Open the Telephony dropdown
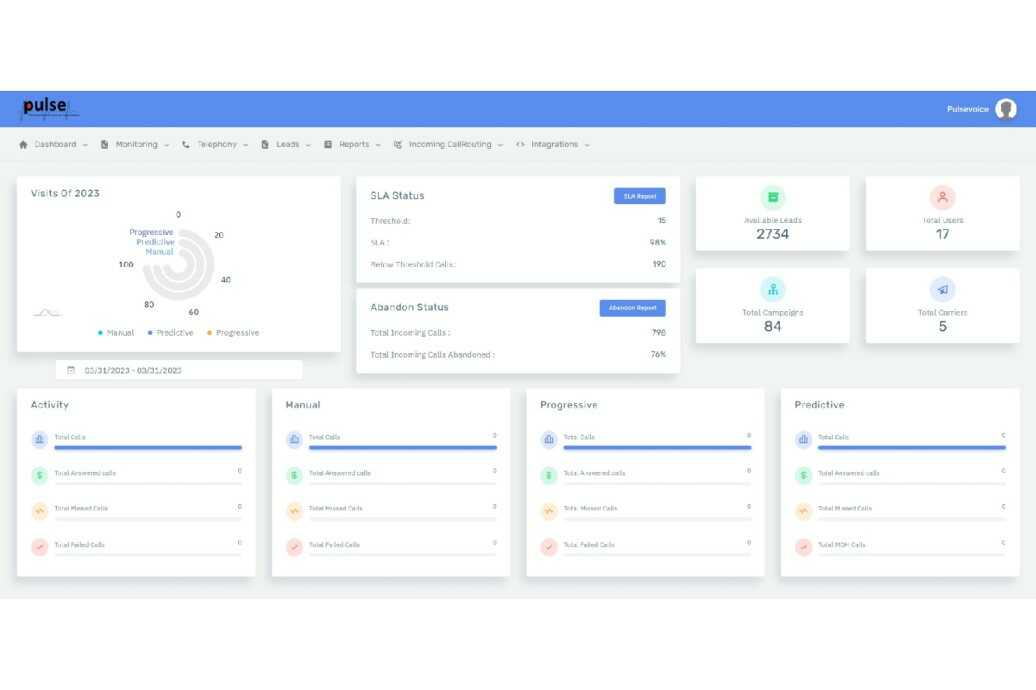Viewport: 1036px width, 690px height. [217, 143]
